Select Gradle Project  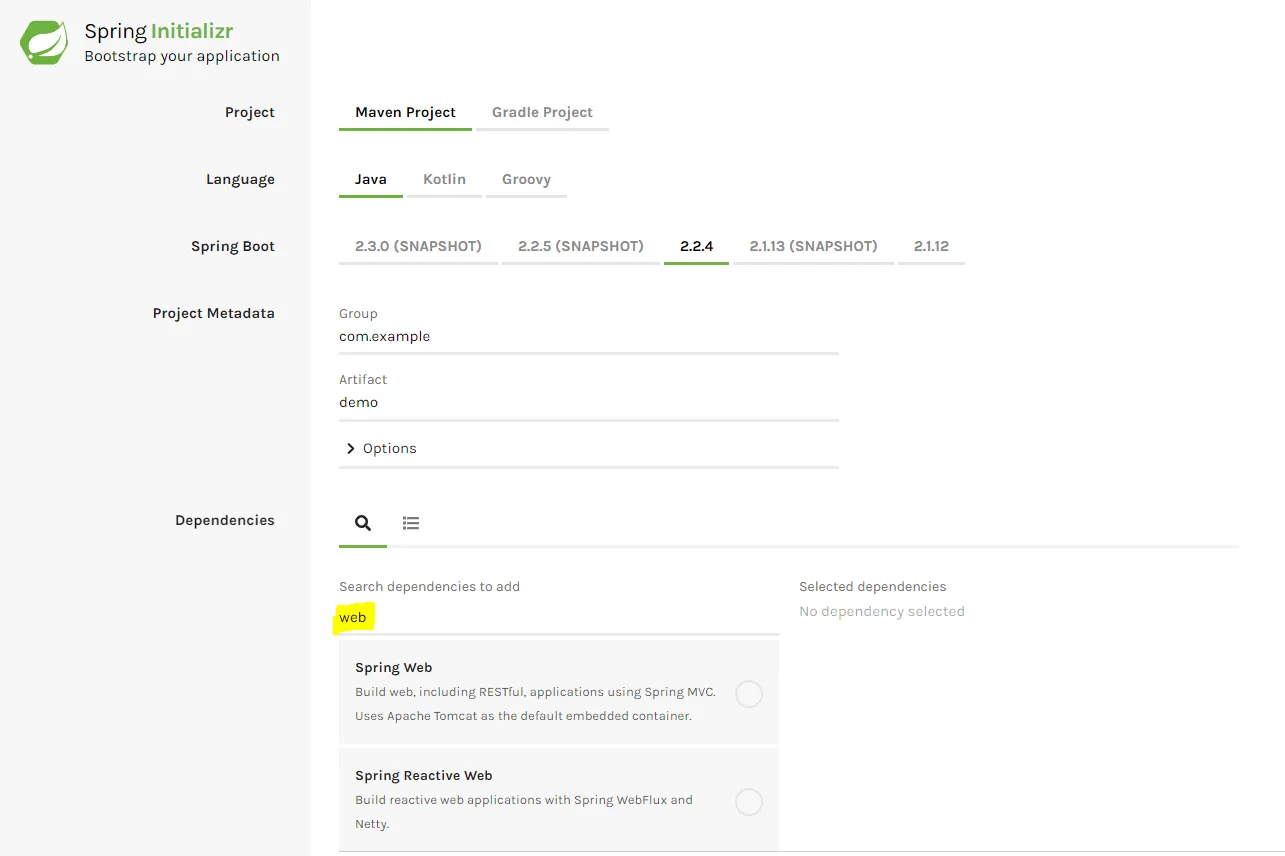point(542,112)
